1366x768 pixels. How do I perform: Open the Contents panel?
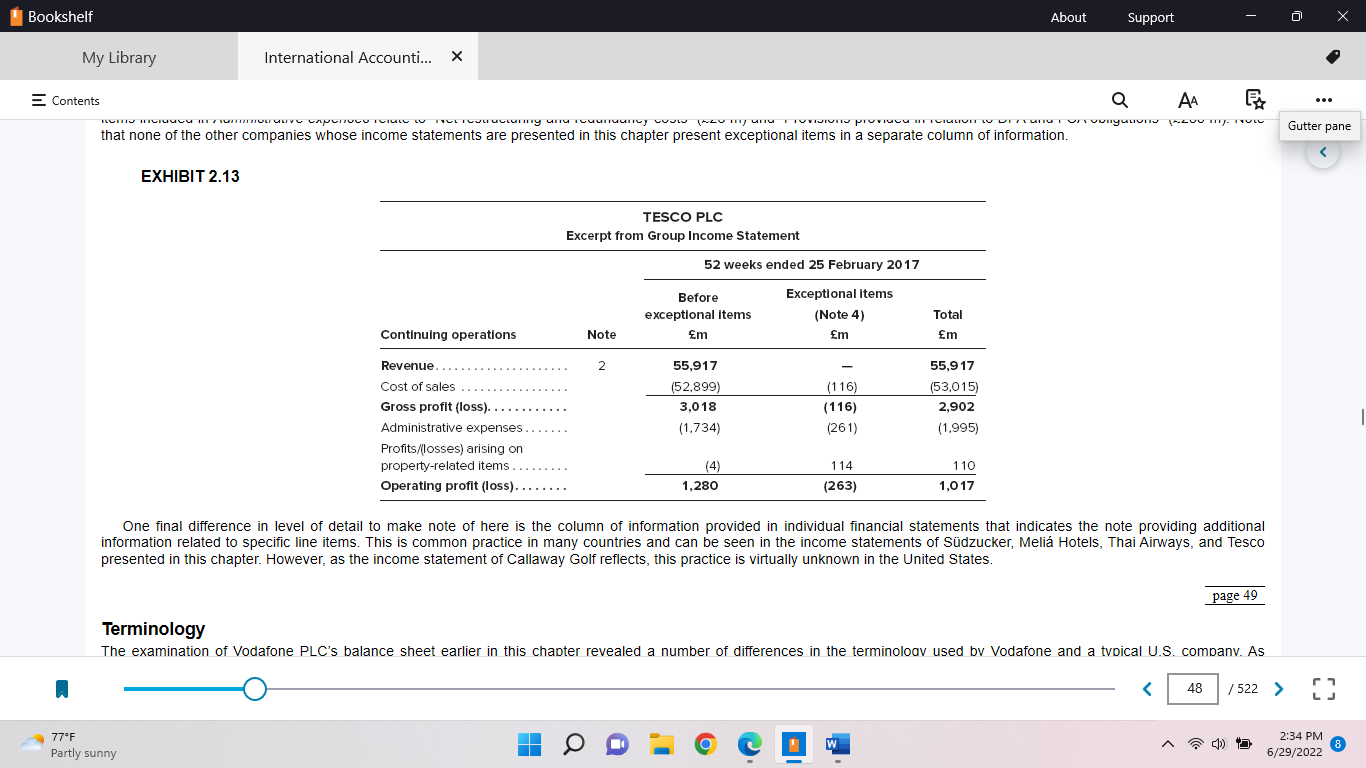[x=66, y=100]
